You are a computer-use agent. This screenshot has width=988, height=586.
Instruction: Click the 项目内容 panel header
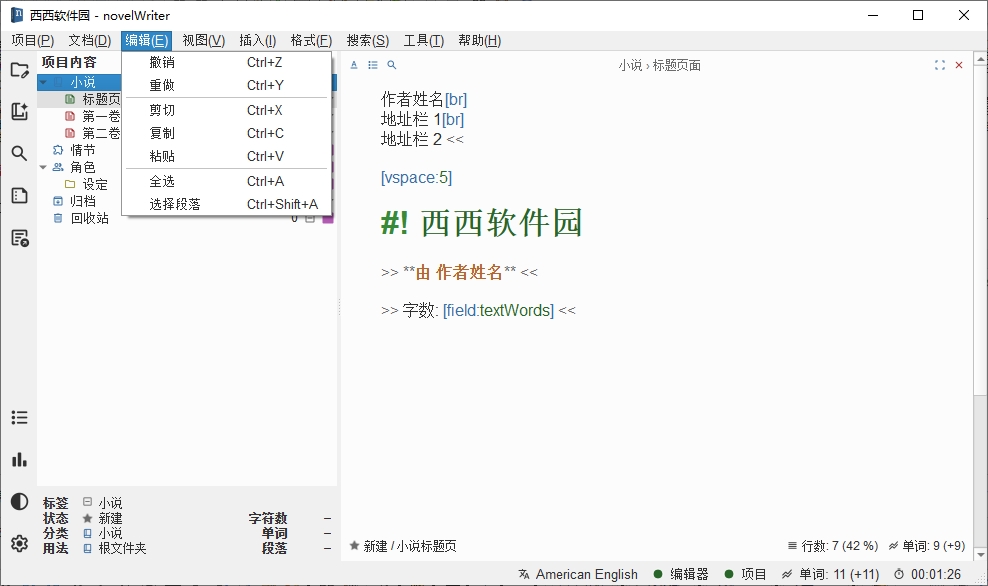(69, 62)
